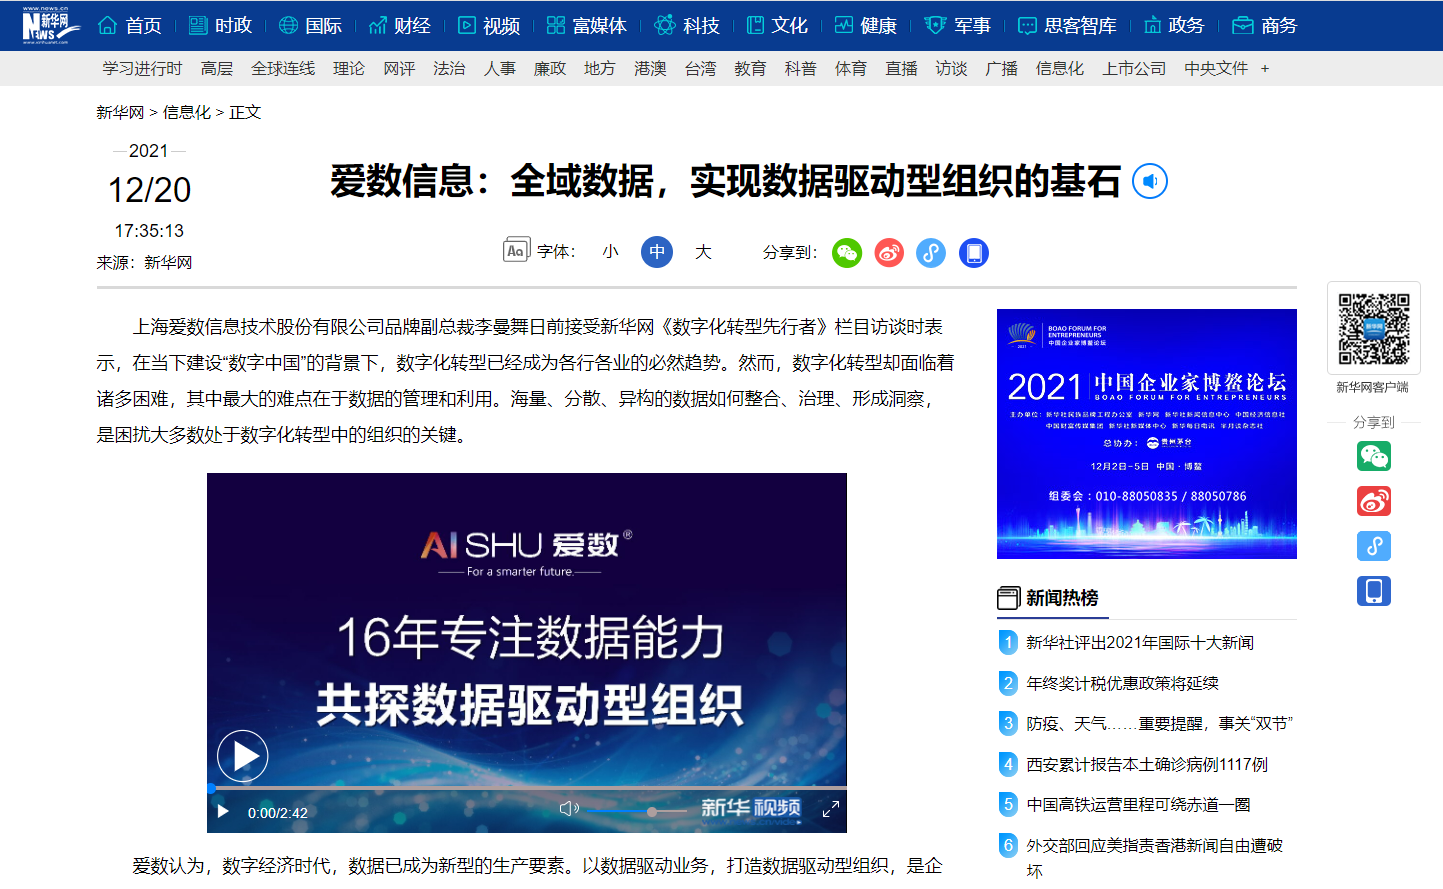Set font size to small (小)
Viewport: 1443px width, 889px height.
pyautogui.click(x=611, y=252)
